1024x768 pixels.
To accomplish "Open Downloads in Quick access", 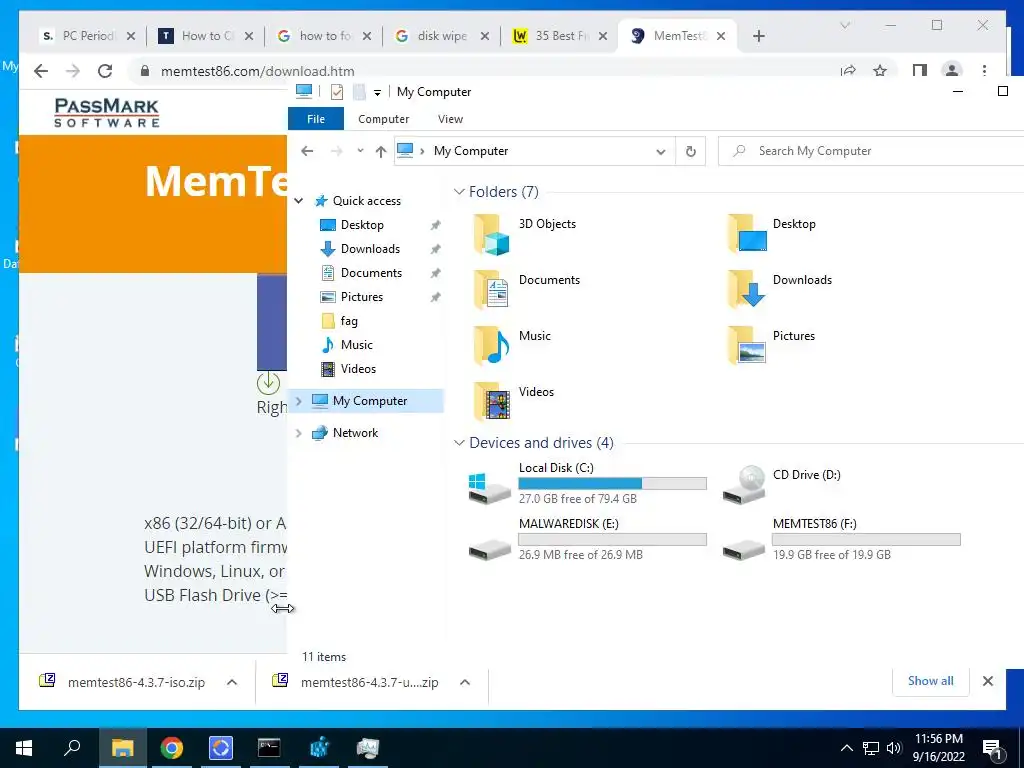I will point(370,249).
